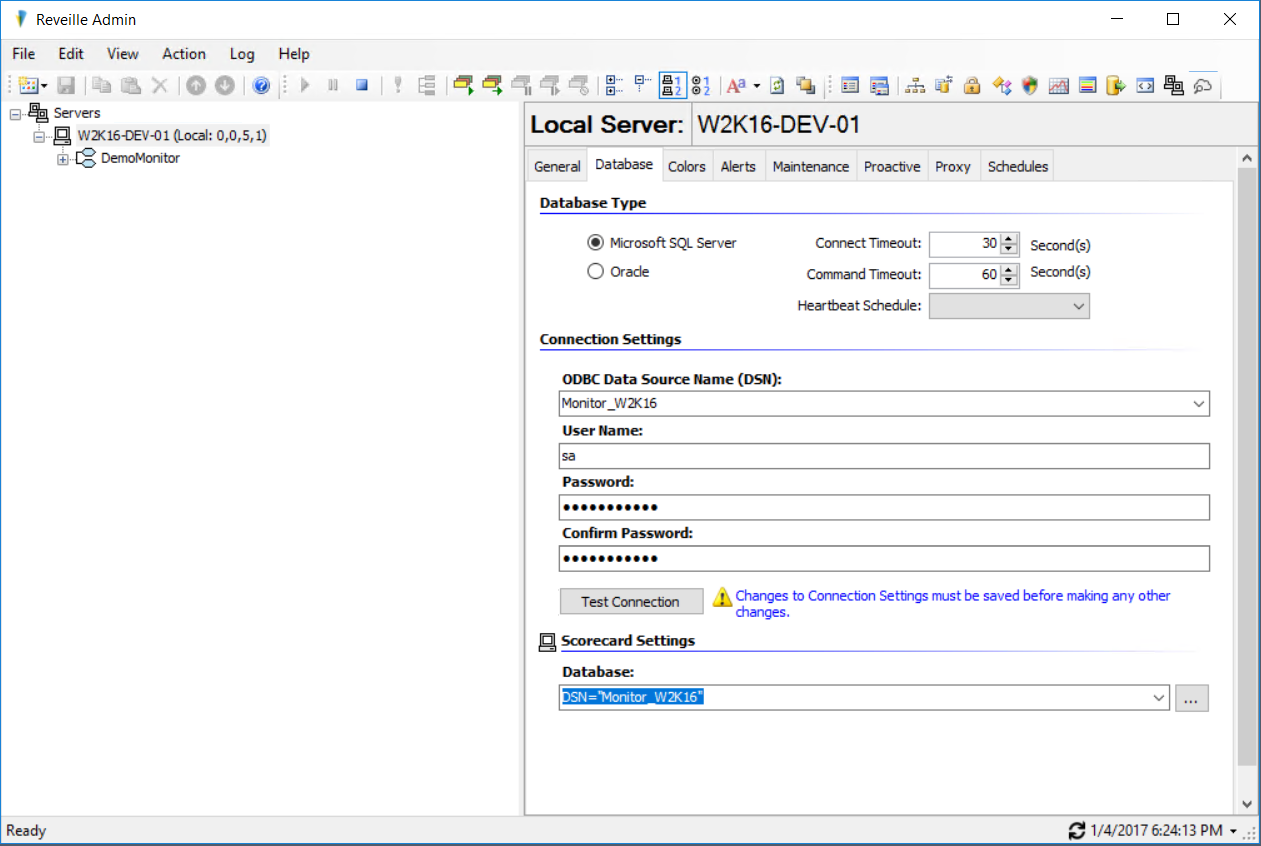
Task: Decrease the Command Timeout spinner value
Action: click(1009, 281)
